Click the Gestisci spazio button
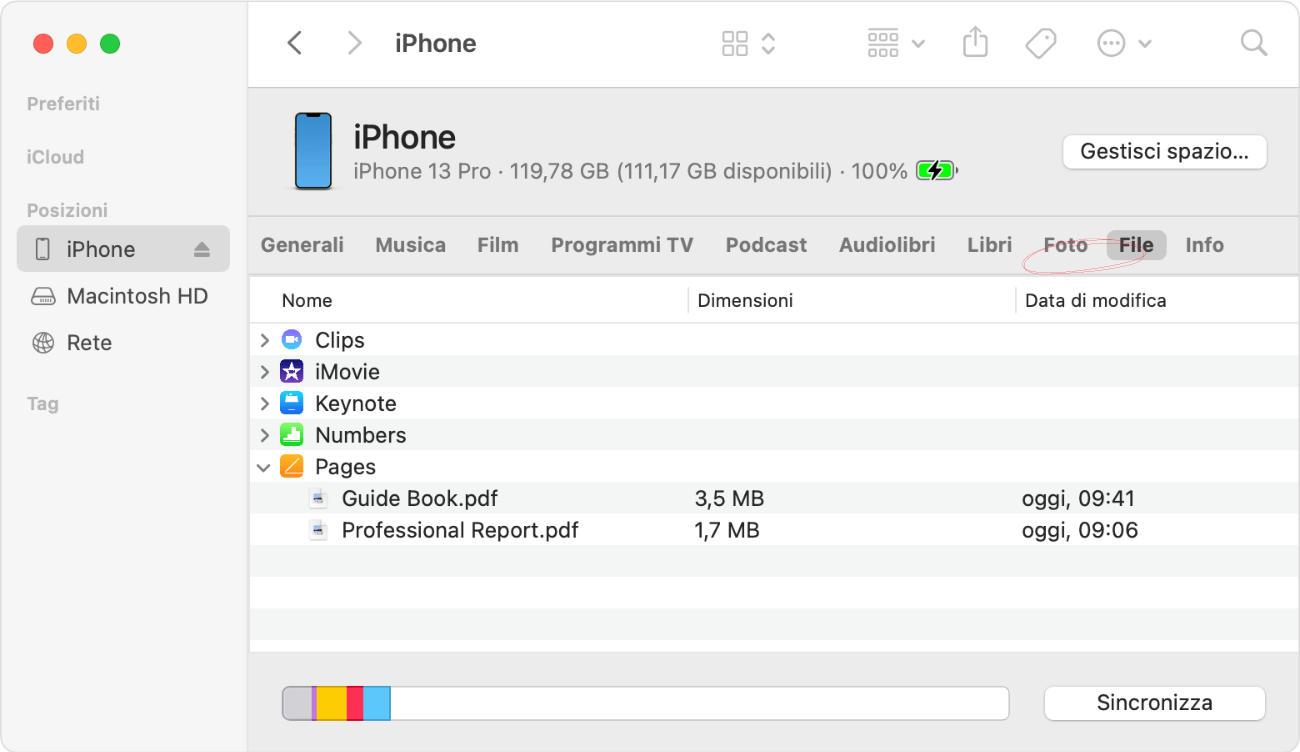Image resolution: width=1300 pixels, height=752 pixels. pyautogui.click(x=1163, y=152)
